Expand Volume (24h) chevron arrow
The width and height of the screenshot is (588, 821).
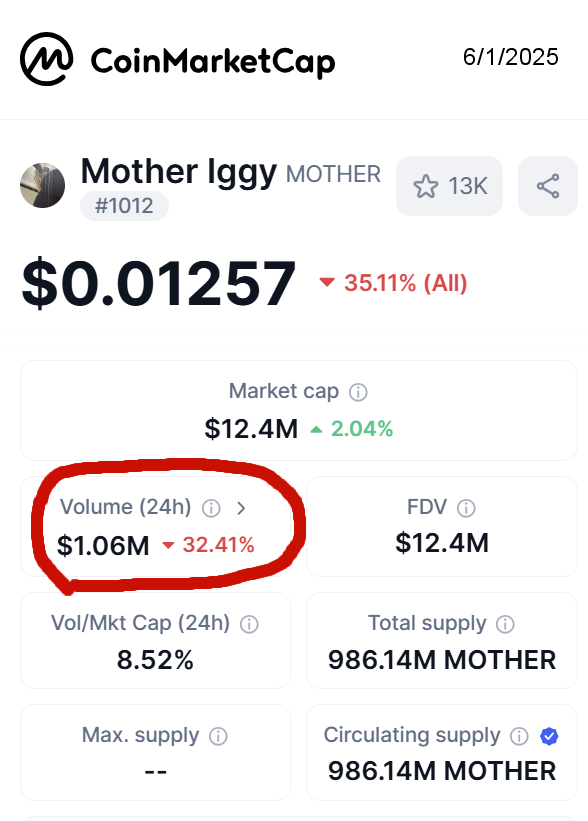(241, 508)
